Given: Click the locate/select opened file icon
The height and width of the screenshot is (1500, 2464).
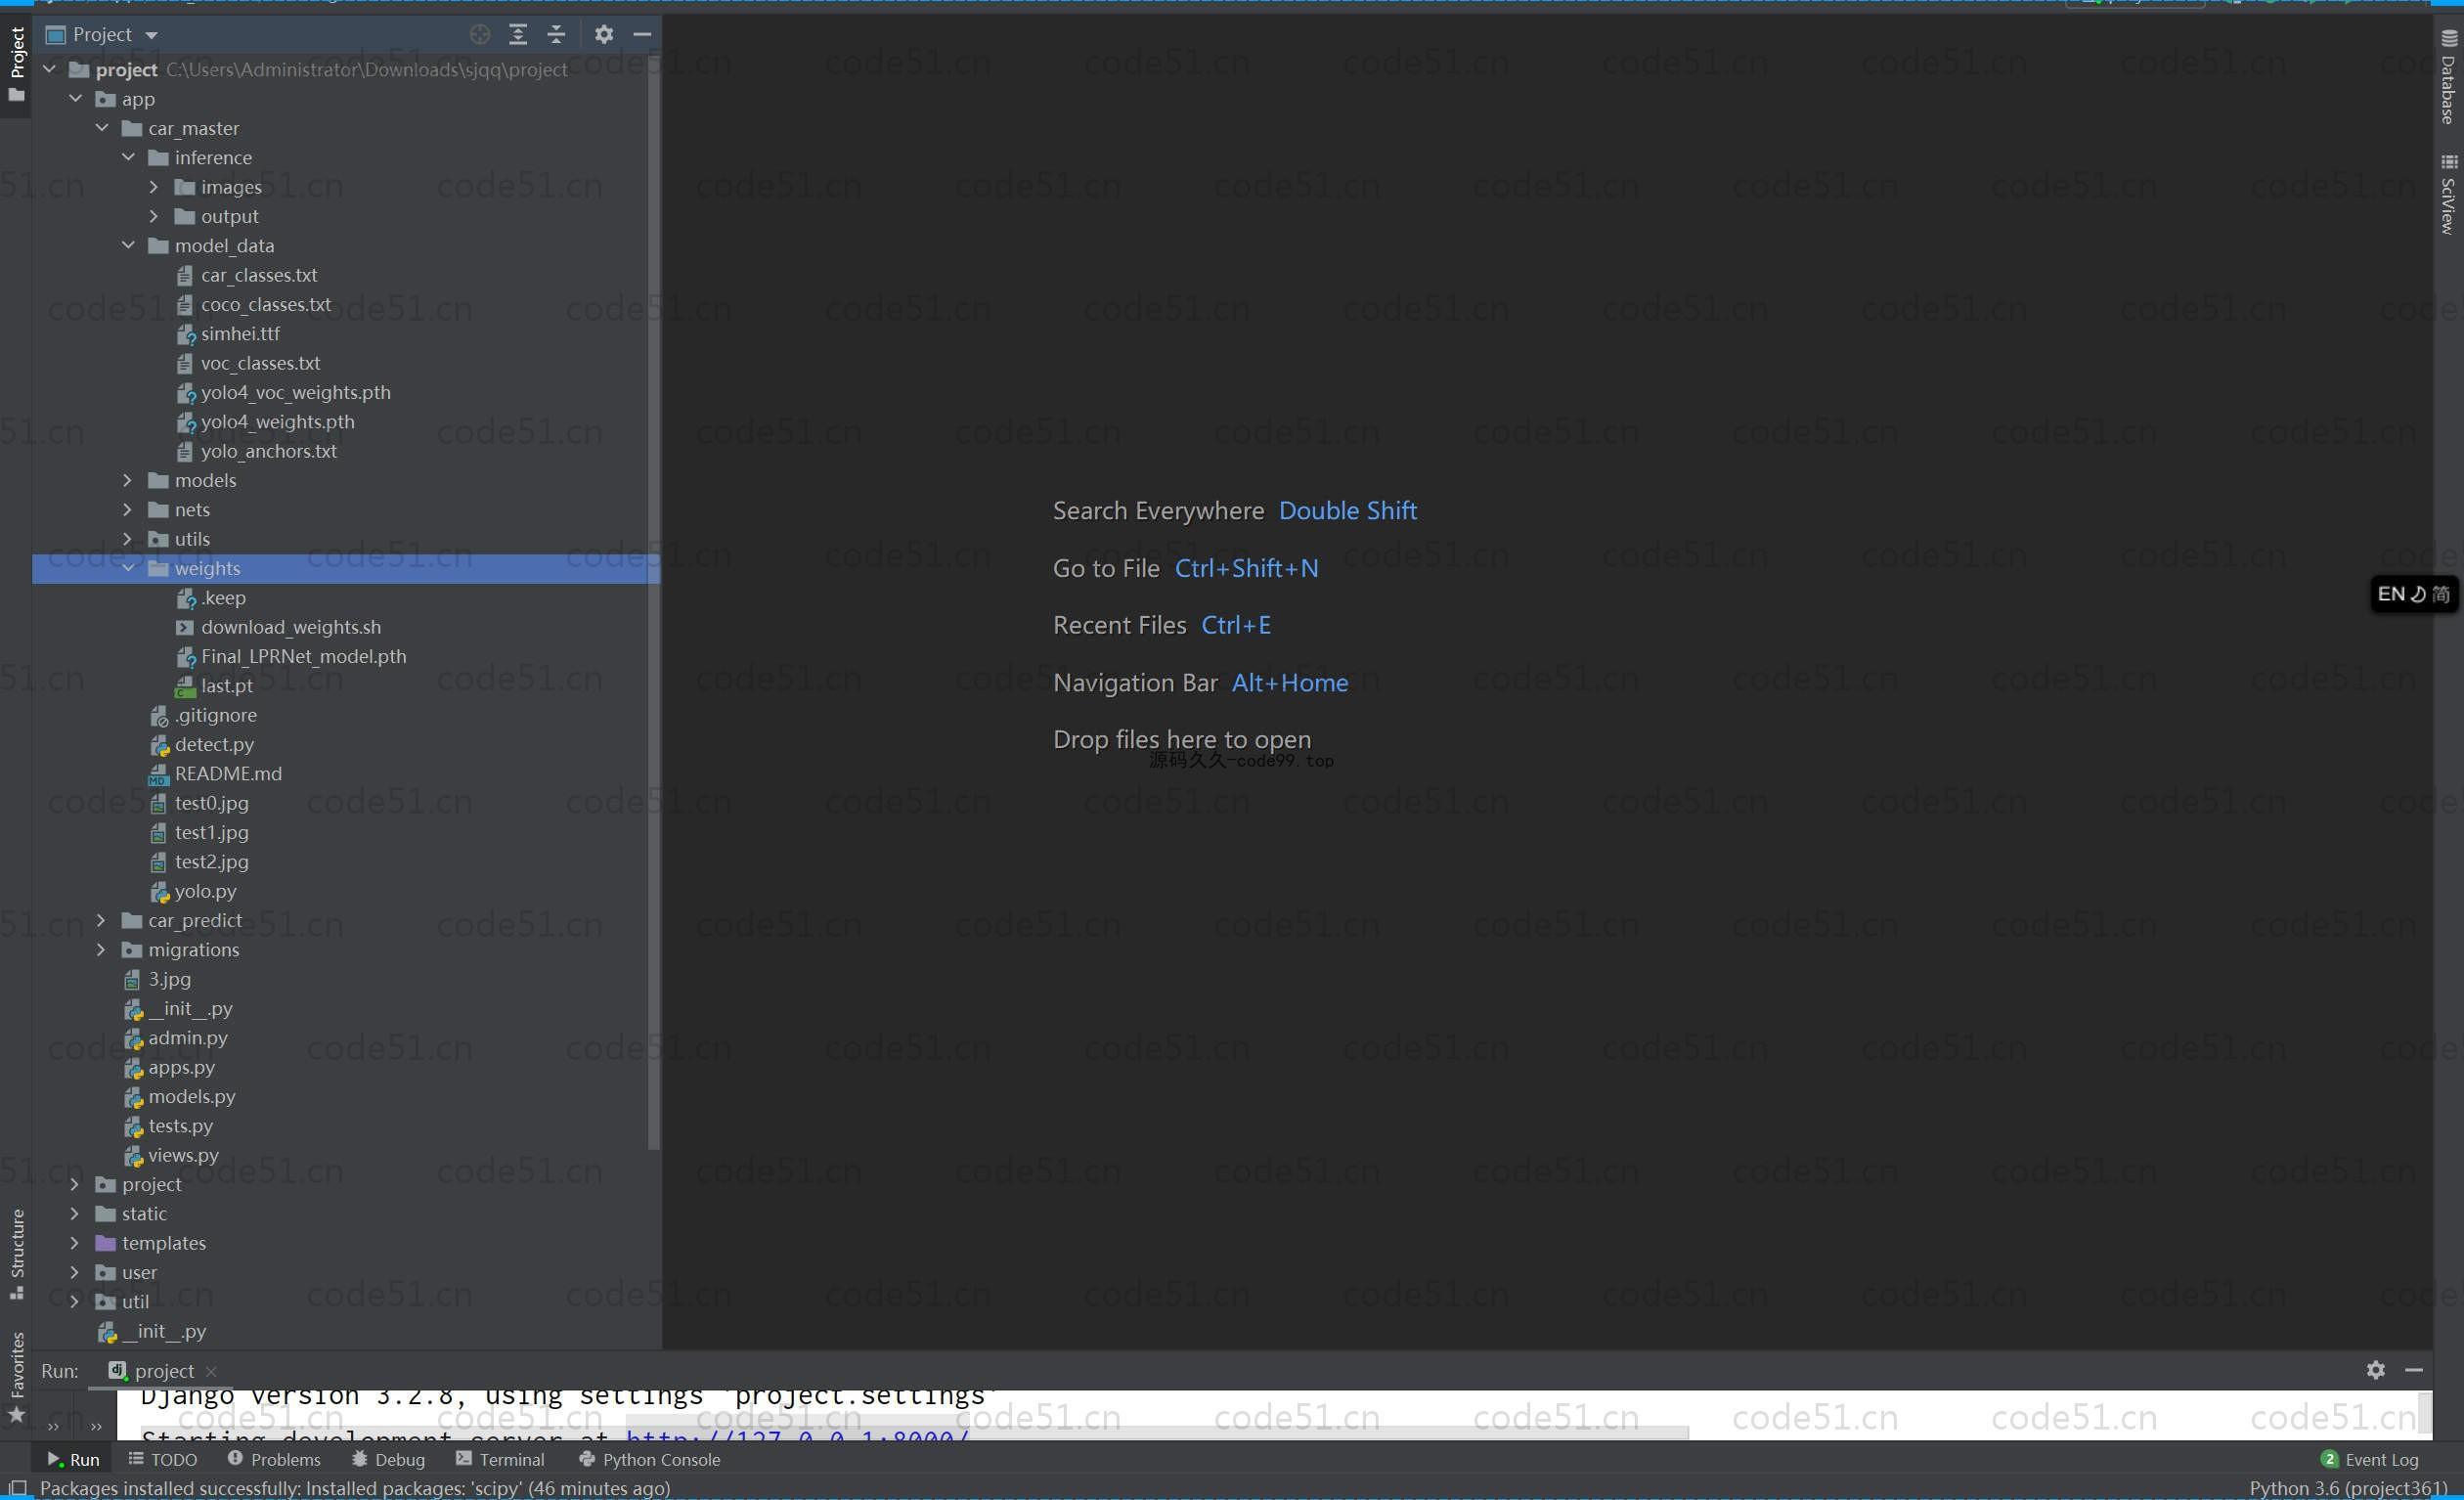Looking at the screenshot, I should point(480,35).
